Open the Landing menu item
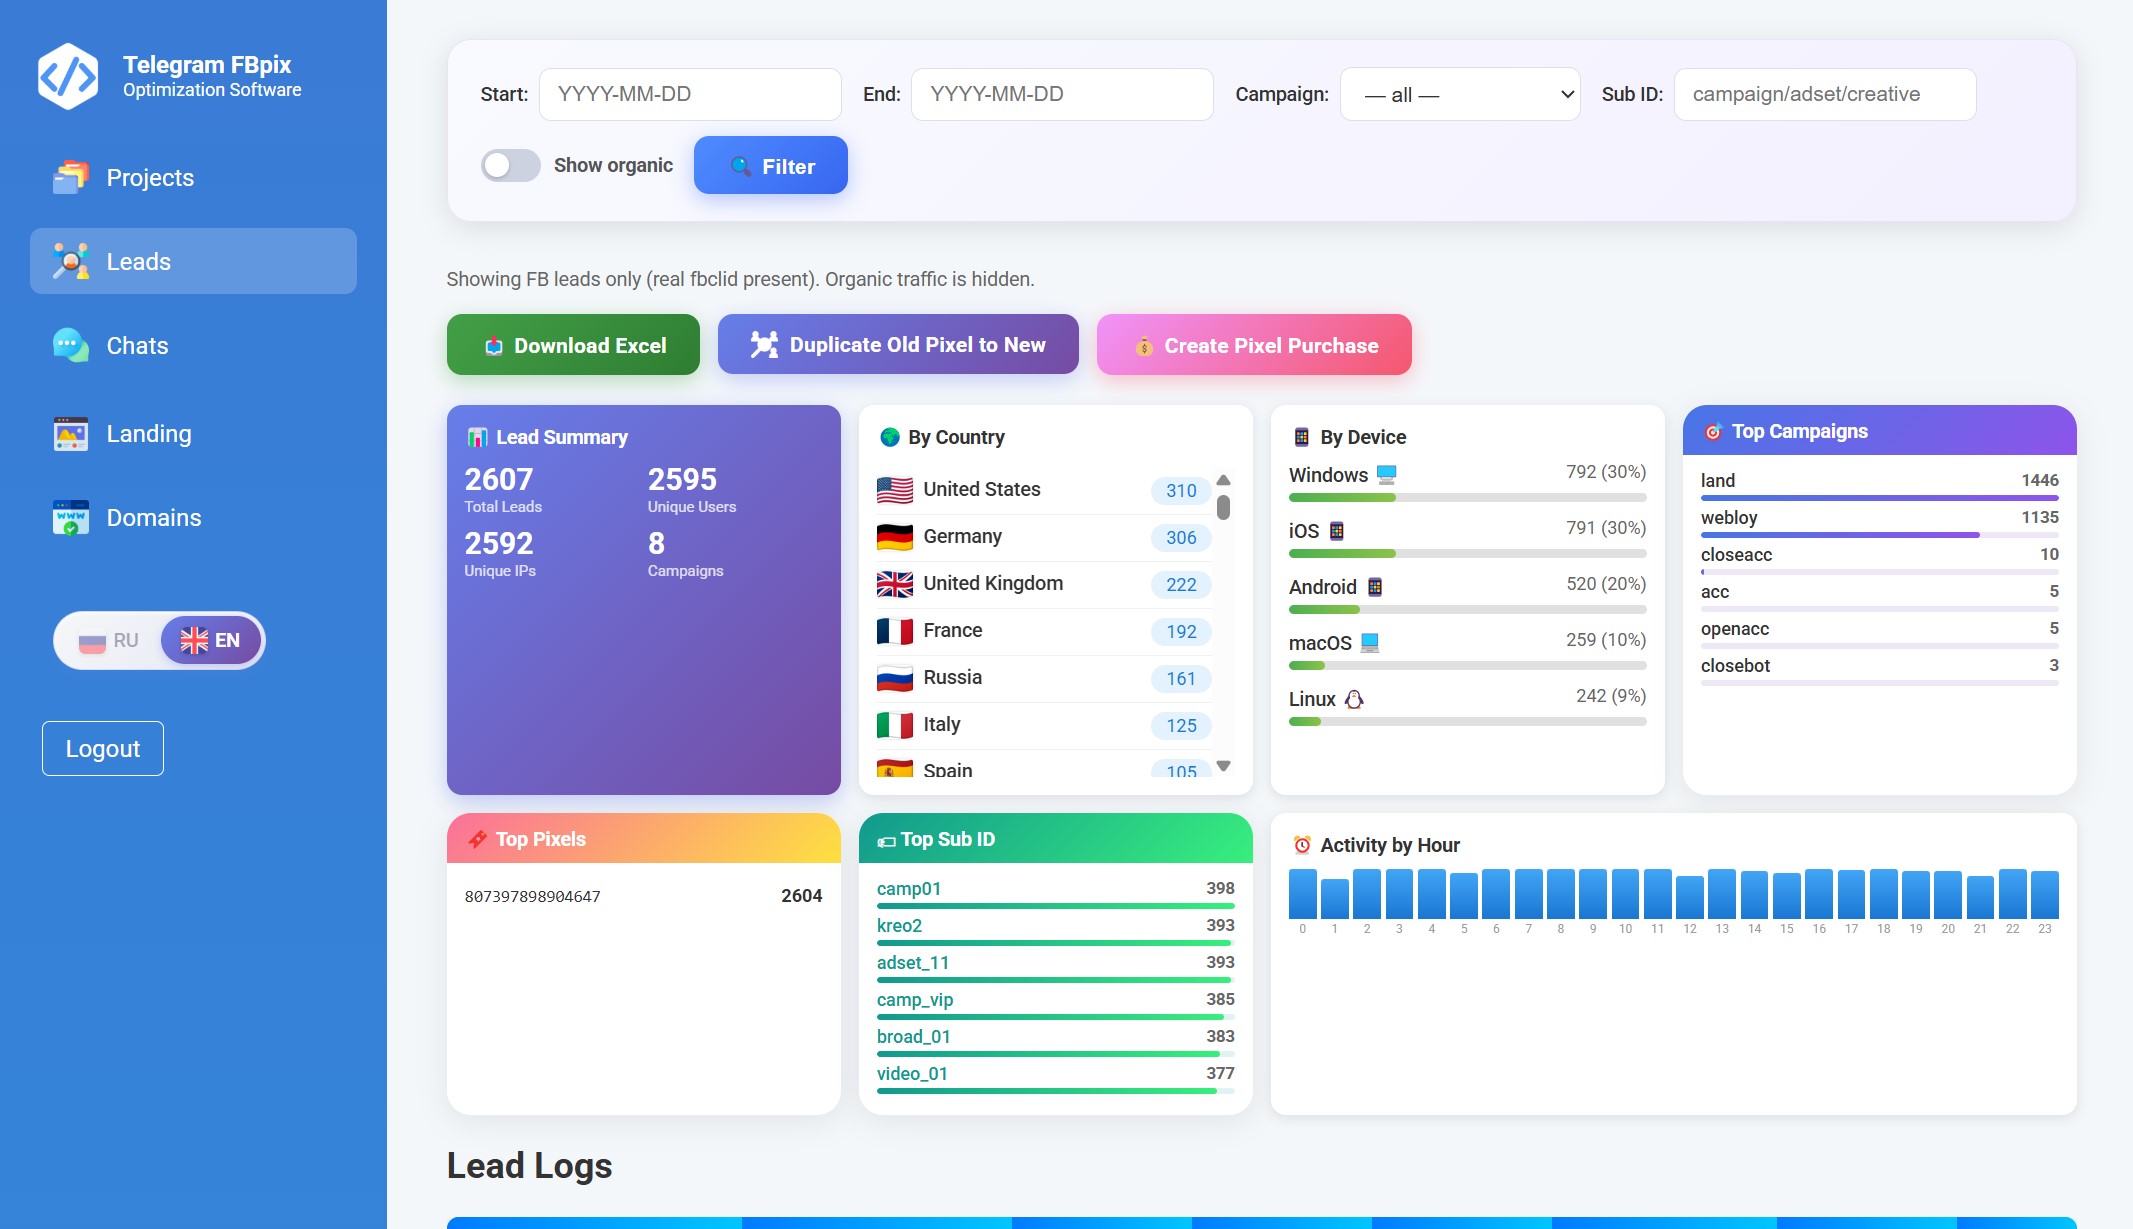 coord(193,433)
